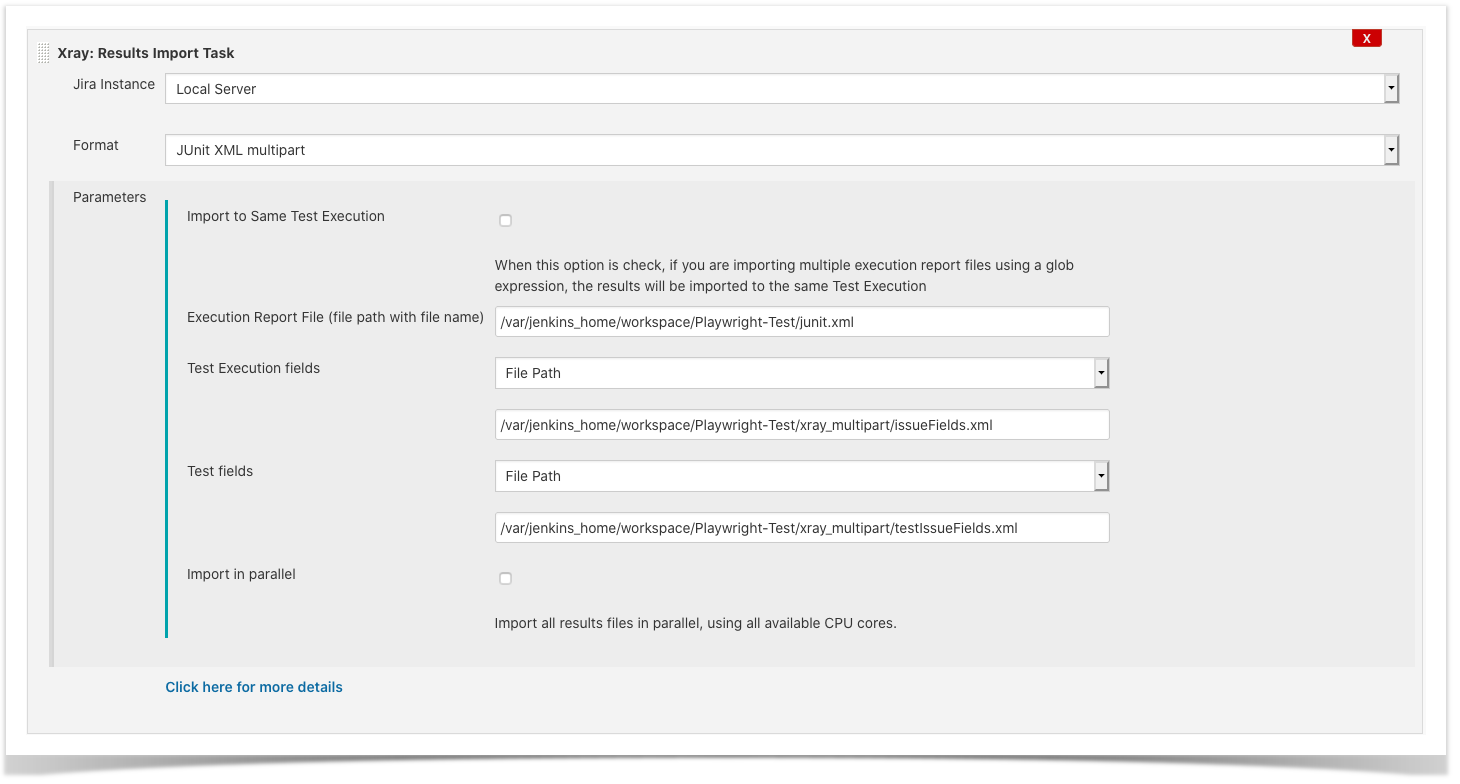Click help text about importing results in parallel

click(696, 623)
